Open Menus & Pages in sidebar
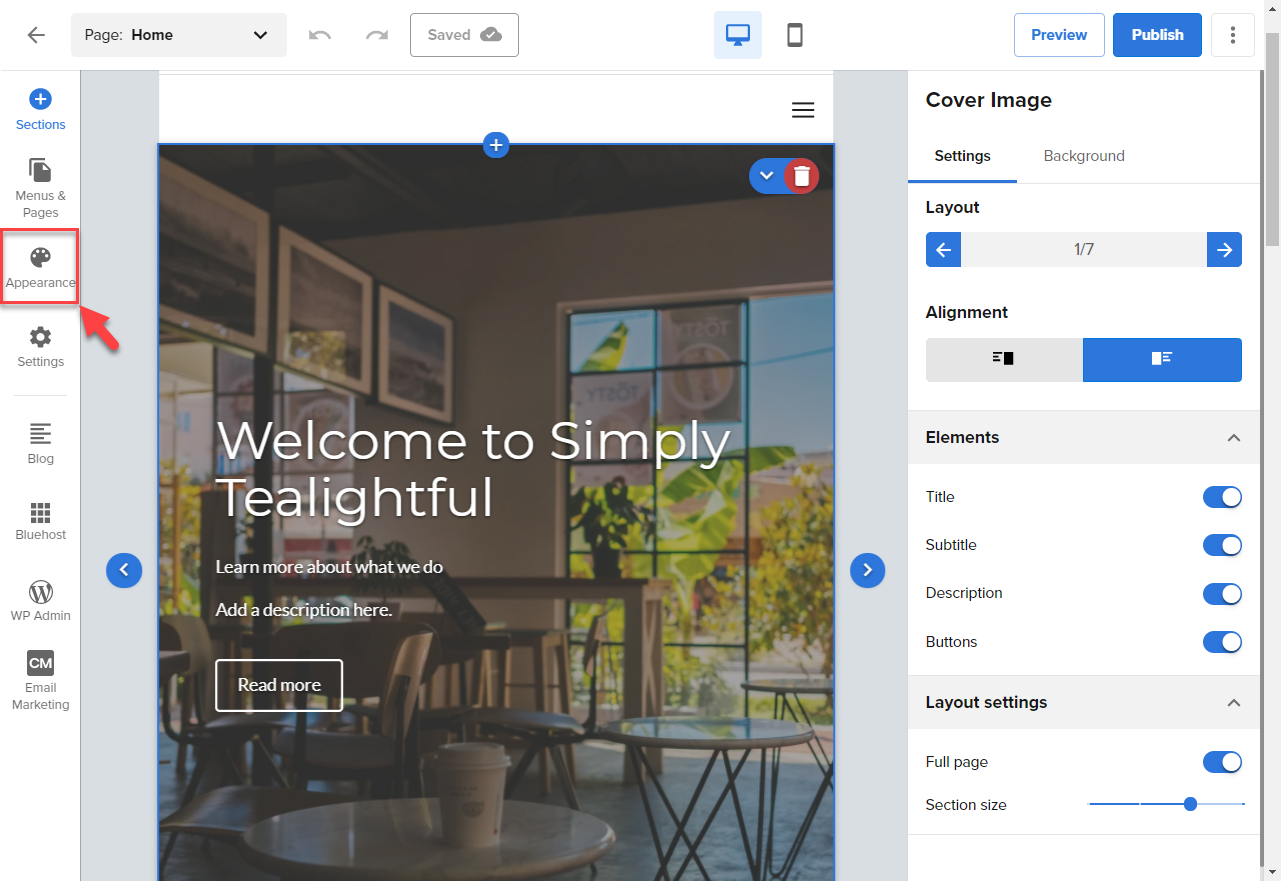The height and width of the screenshot is (881, 1281). pos(40,188)
